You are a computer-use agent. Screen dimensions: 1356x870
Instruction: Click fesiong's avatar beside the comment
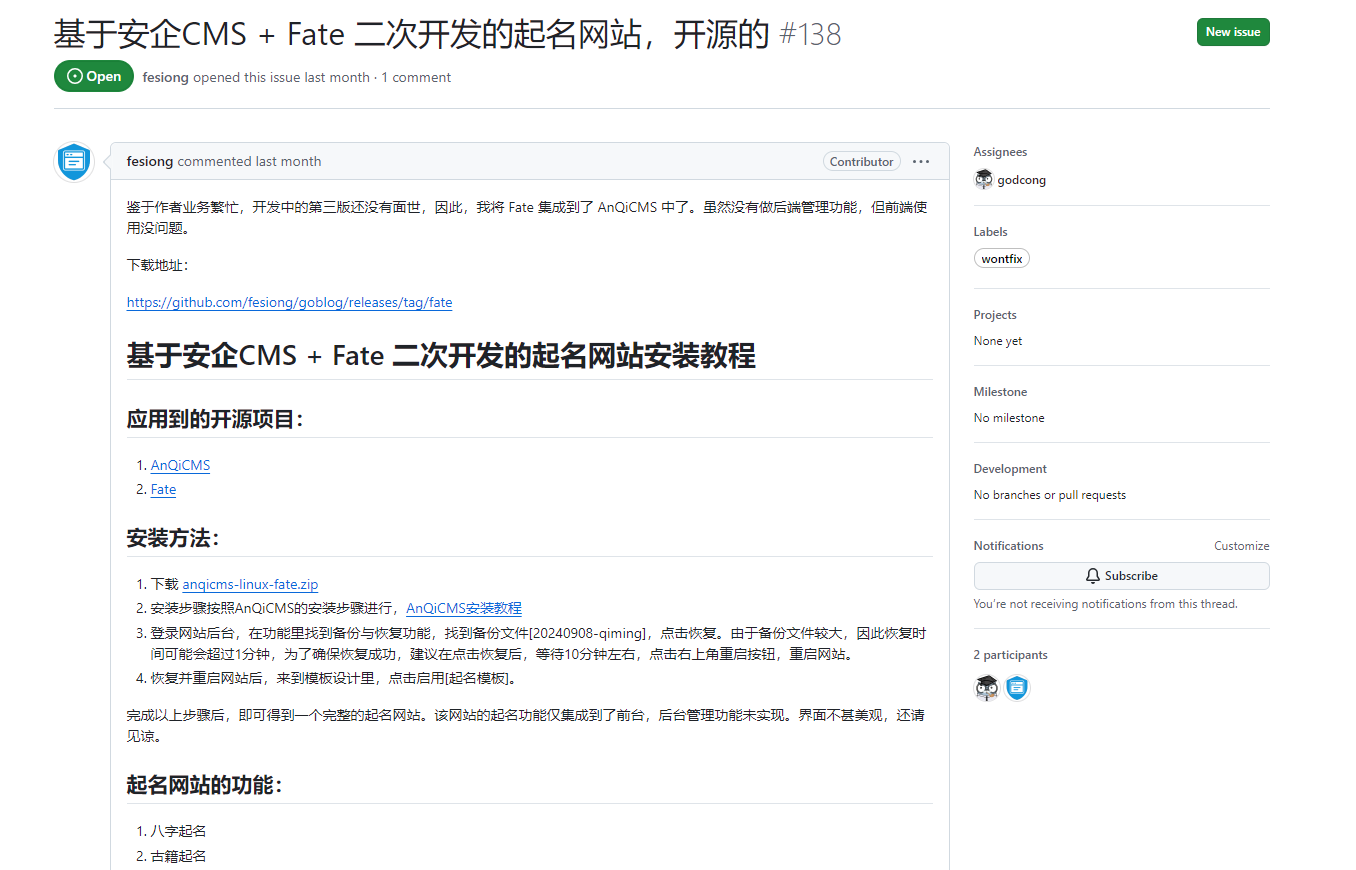click(74, 162)
